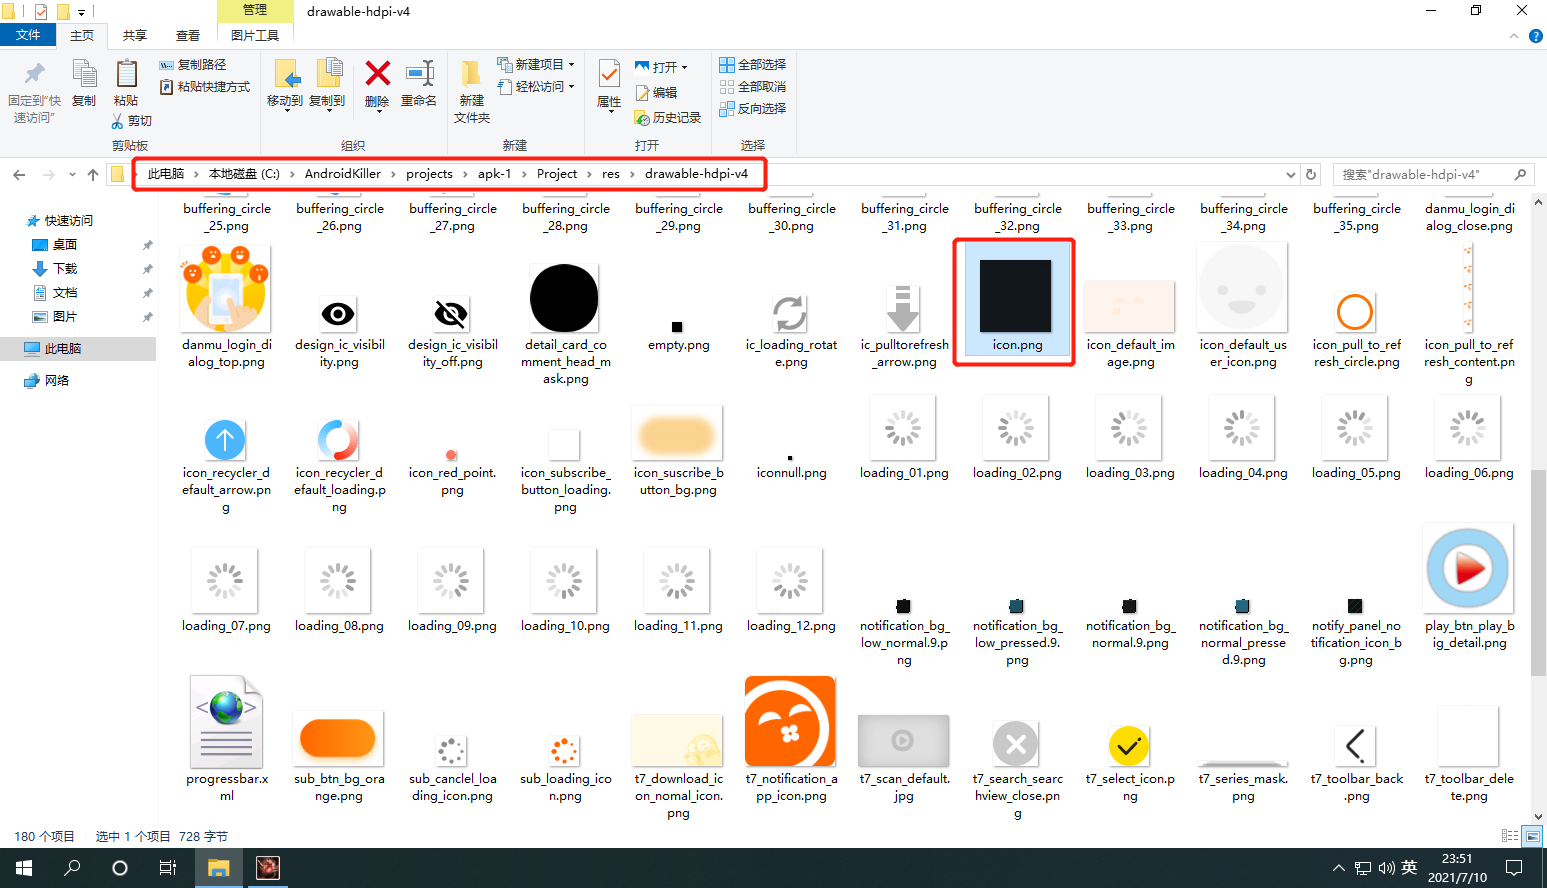This screenshot has width=1547, height=888.
Task: Click the New Folder icon
Action: (x=471, y=74)
